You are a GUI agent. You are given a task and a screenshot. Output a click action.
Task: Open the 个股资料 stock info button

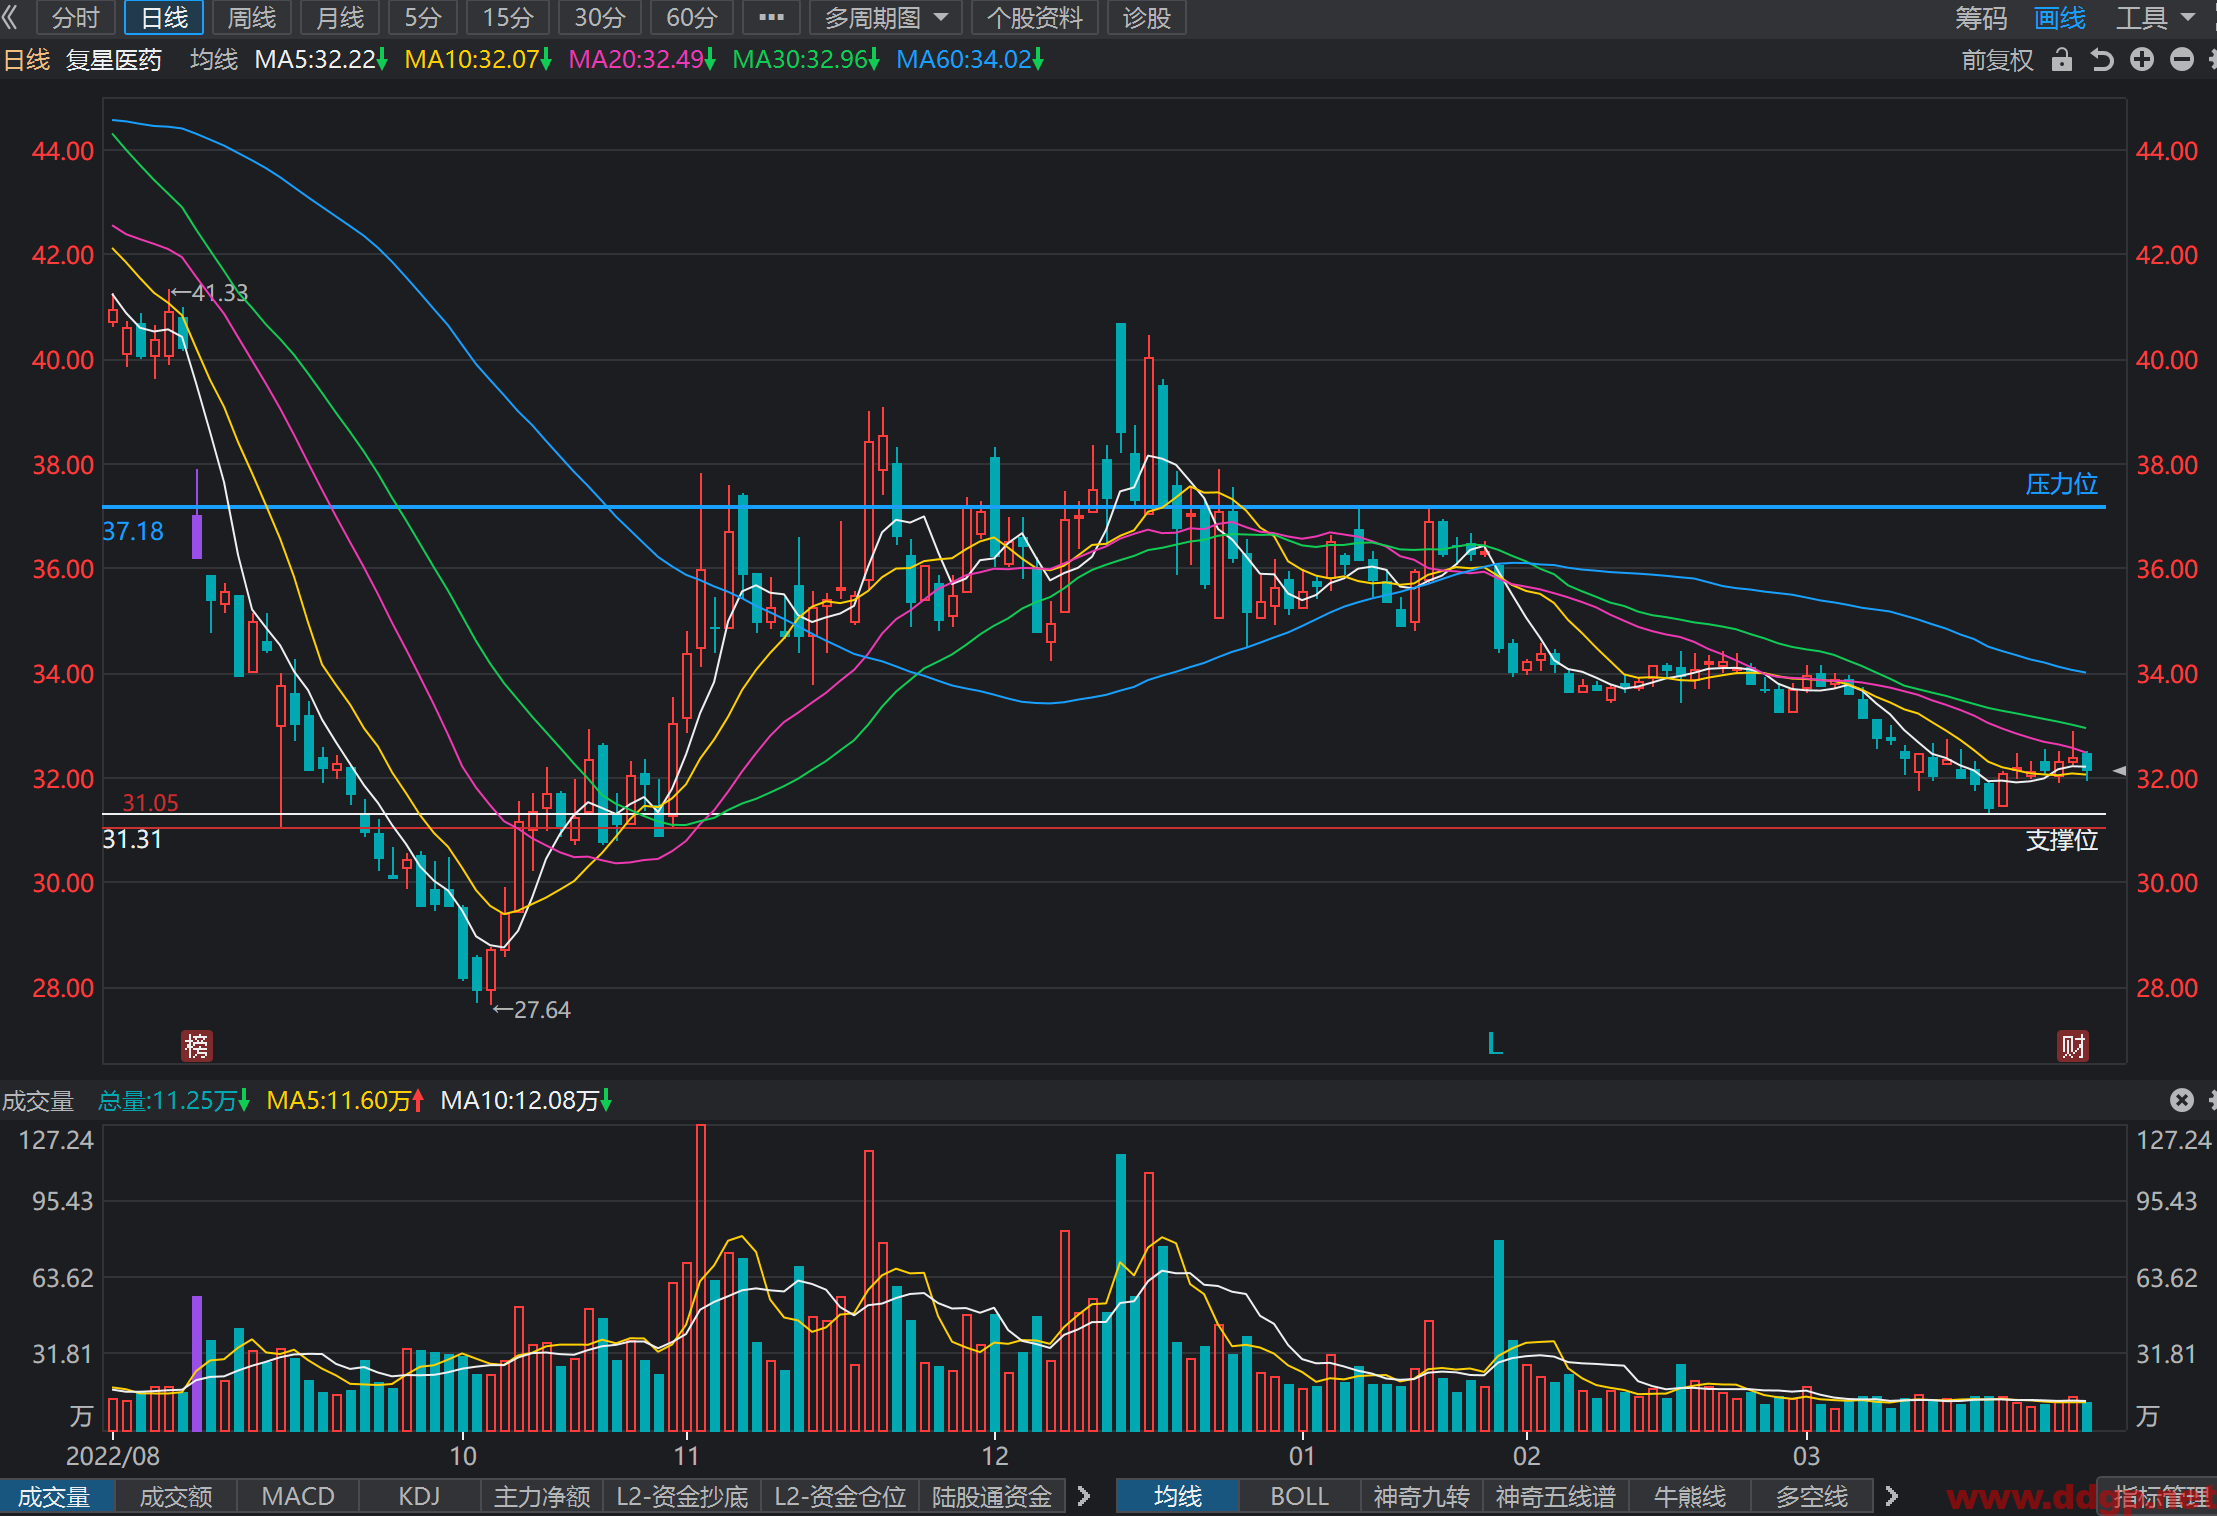coord(1034,17)
